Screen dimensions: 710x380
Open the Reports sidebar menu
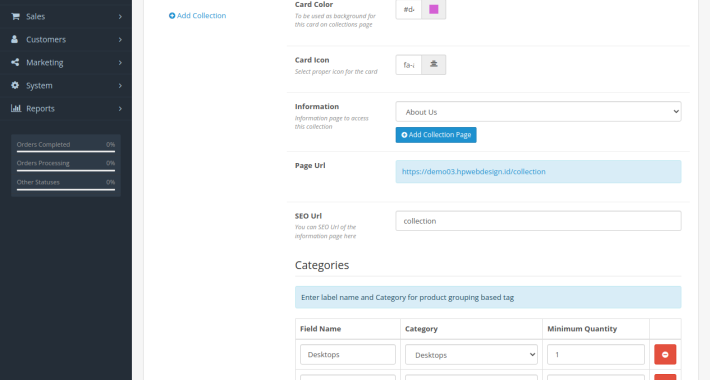point(66,109)
